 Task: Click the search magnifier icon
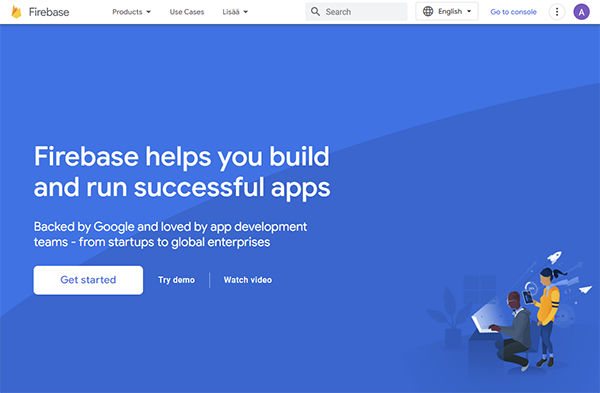315,12
